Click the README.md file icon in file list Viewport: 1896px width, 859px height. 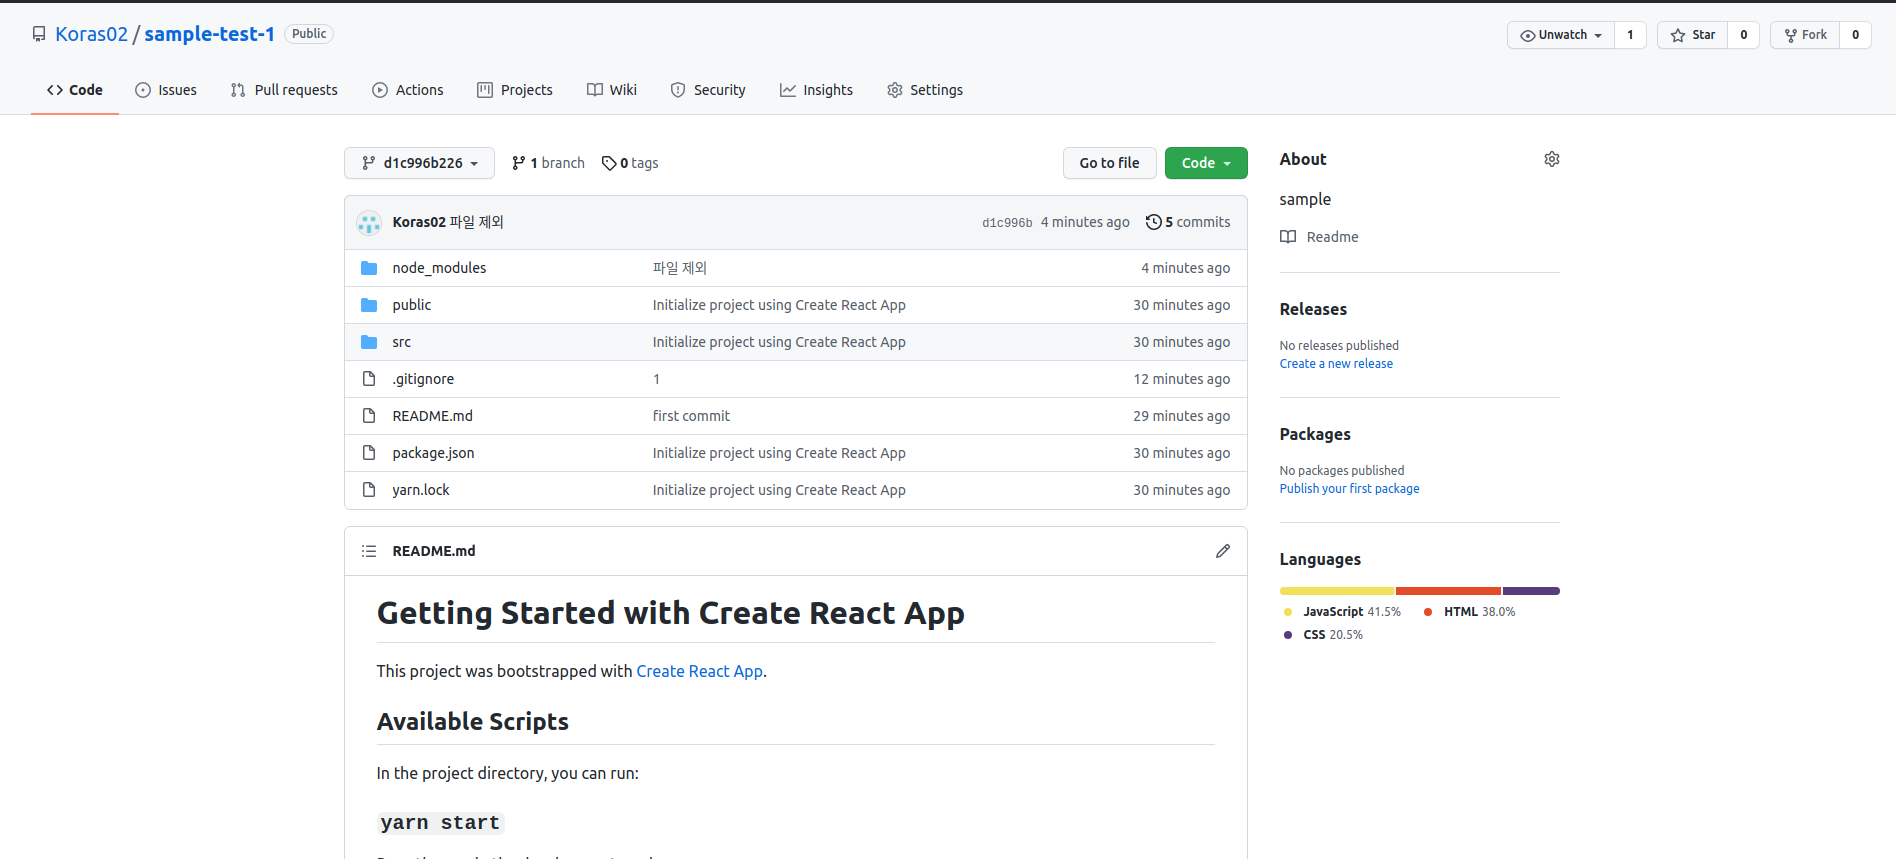coord(369,416)
